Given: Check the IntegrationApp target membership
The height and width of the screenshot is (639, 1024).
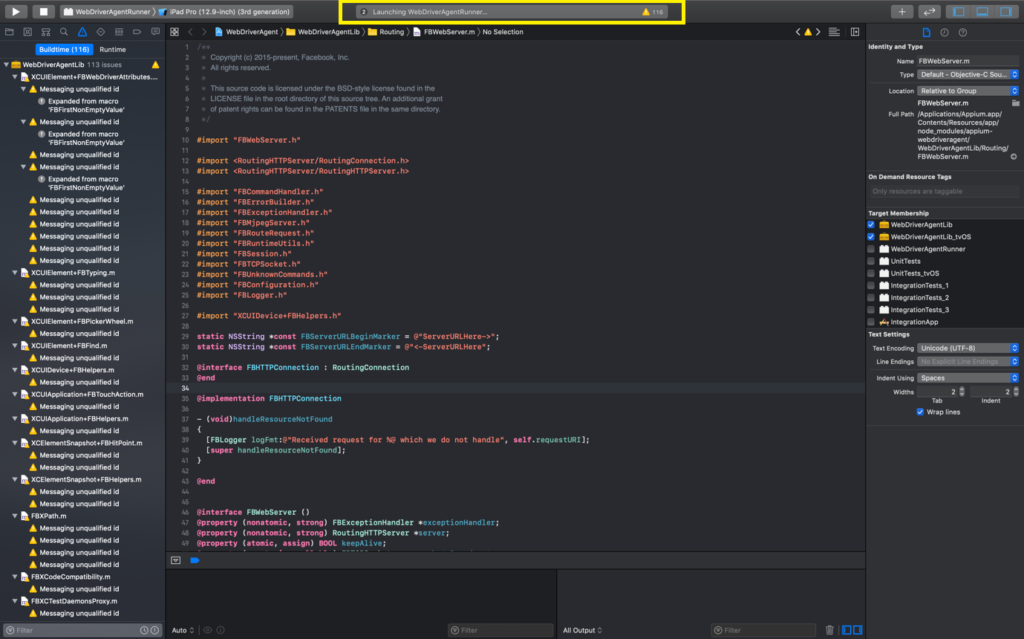Looking at the screenshot, I should click(871, 322).
